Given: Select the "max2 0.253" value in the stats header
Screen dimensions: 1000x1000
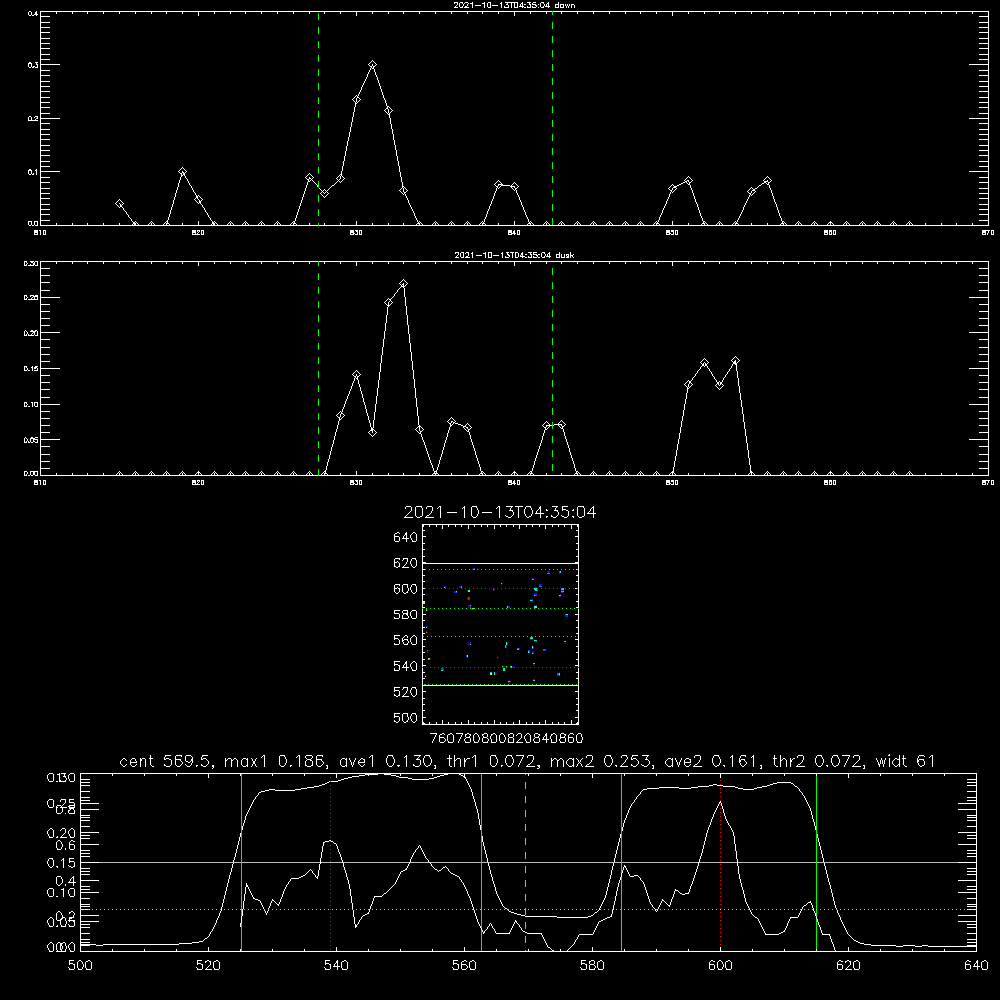Looking at the screenshot, I should coord(601,761).
